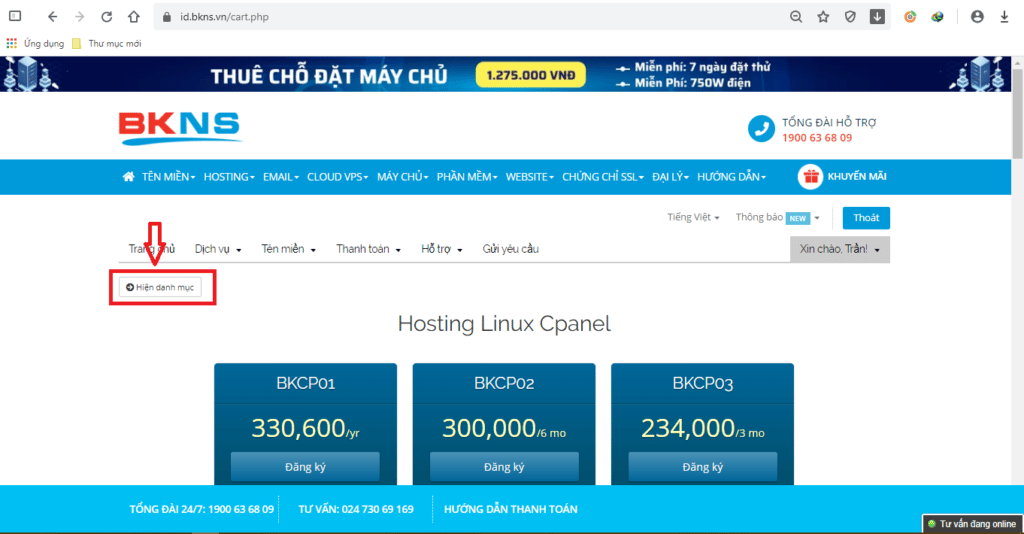Expand the Tên miền blue menu
Viewport: 1024px width, 534px height.
coord(168,177)
